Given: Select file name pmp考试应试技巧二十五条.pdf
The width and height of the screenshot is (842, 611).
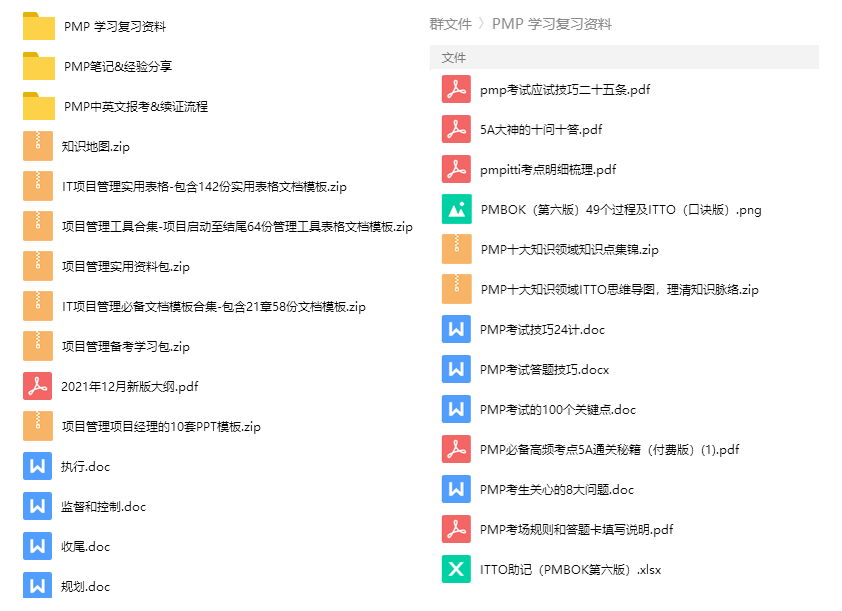Looking at the screenshot, I should [x=565, y=90].
